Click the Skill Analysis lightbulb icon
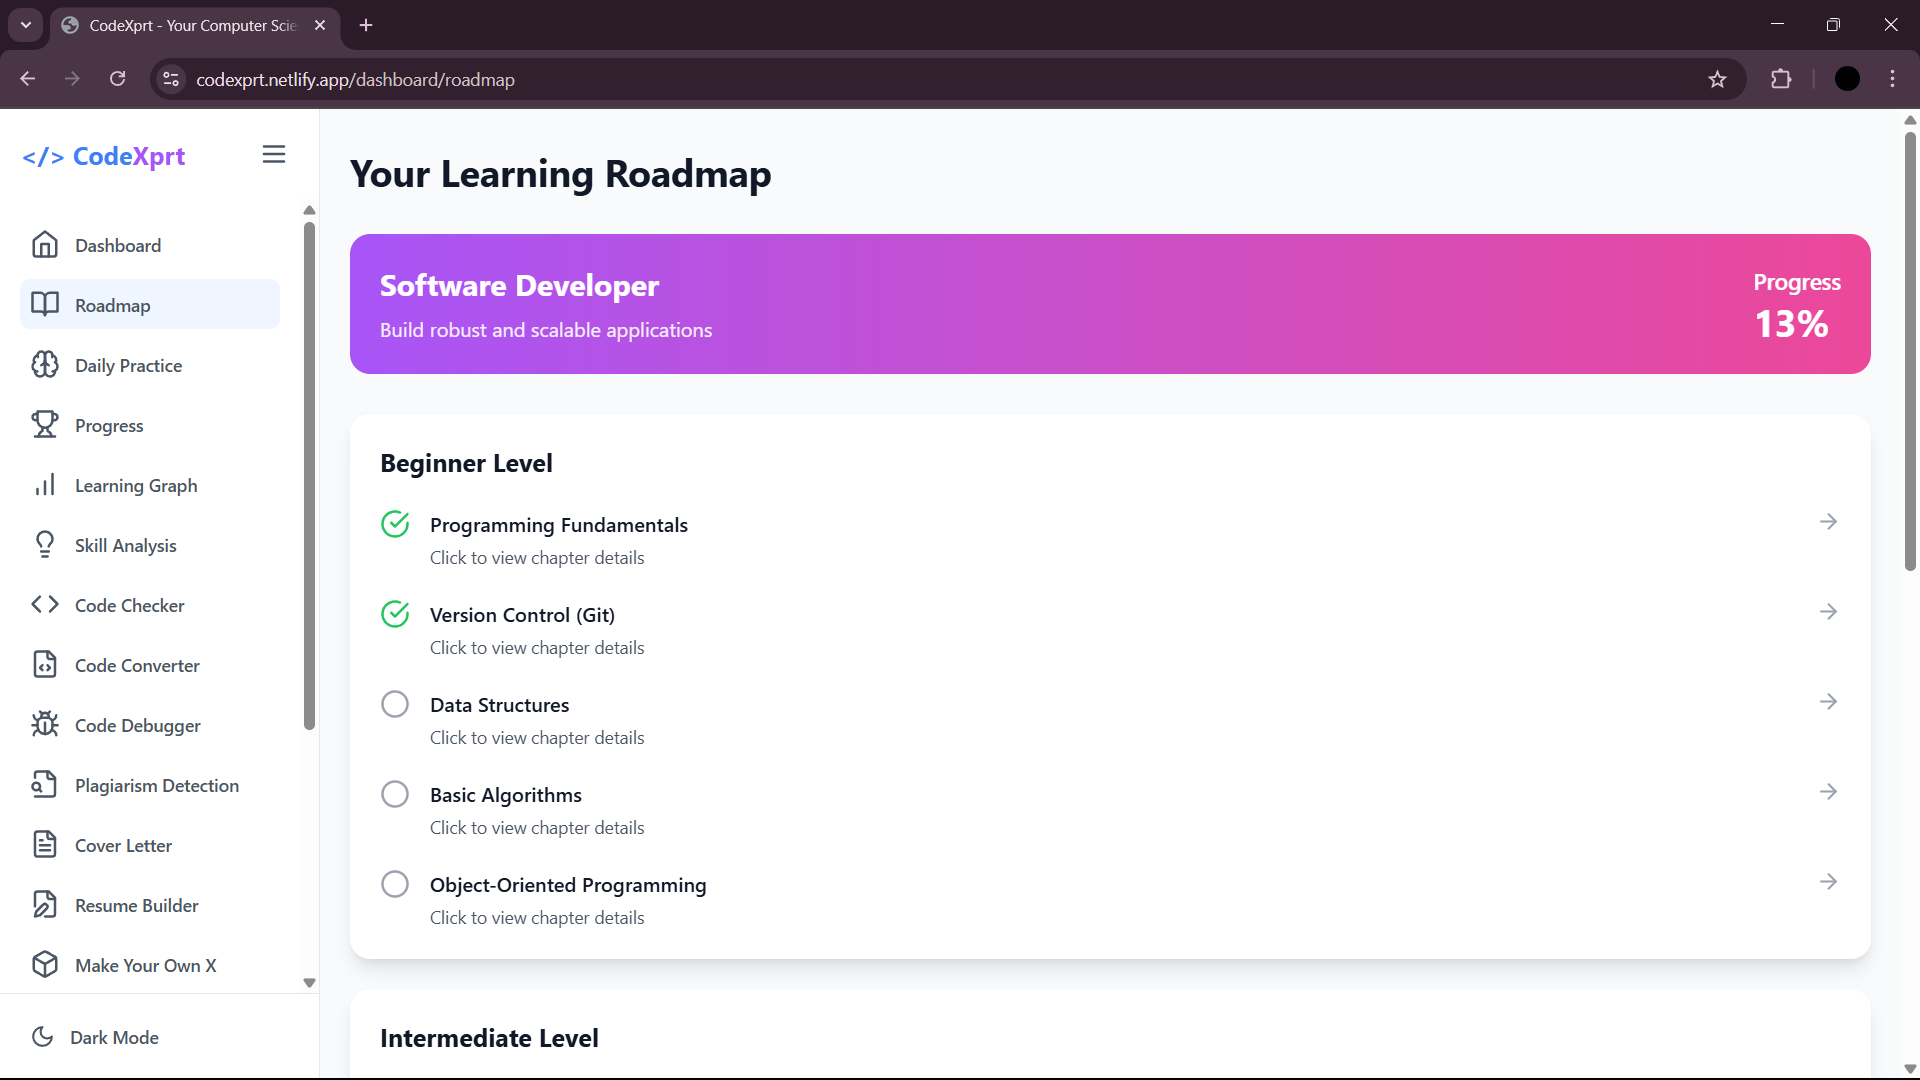1920x1080 pixels. [45, 545]
